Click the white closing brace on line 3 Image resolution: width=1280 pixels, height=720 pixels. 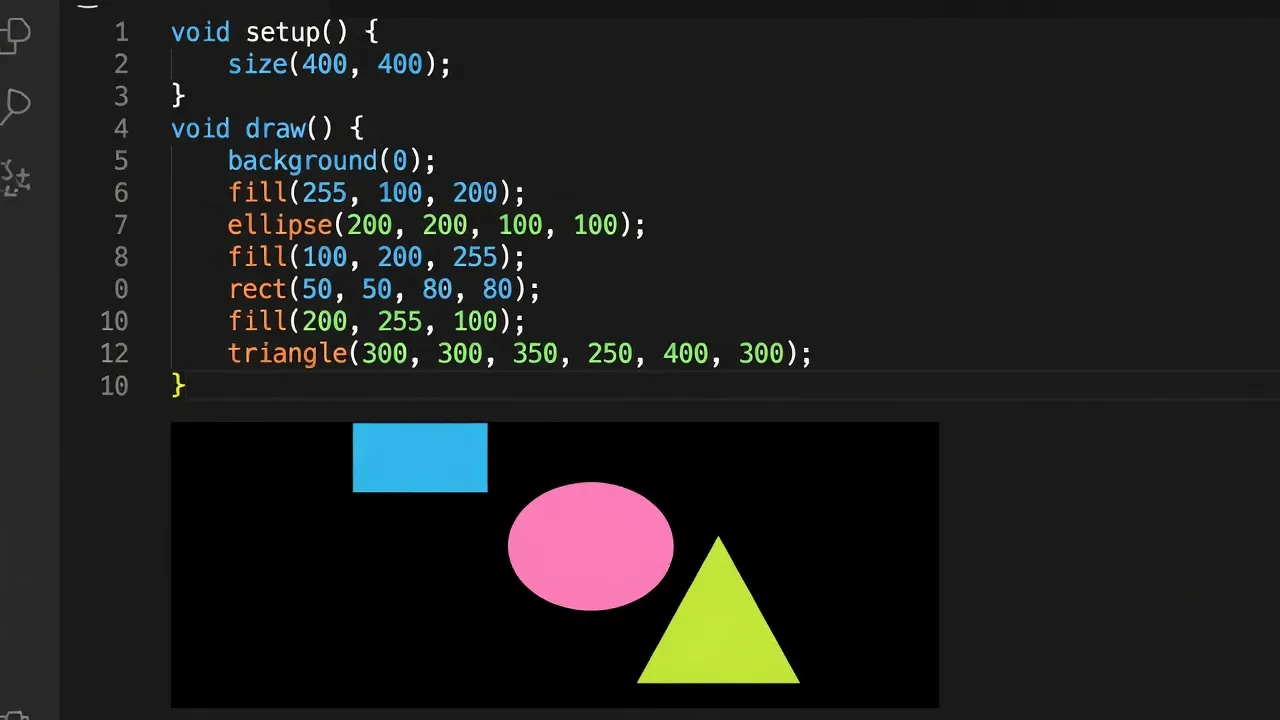(178, 96)
